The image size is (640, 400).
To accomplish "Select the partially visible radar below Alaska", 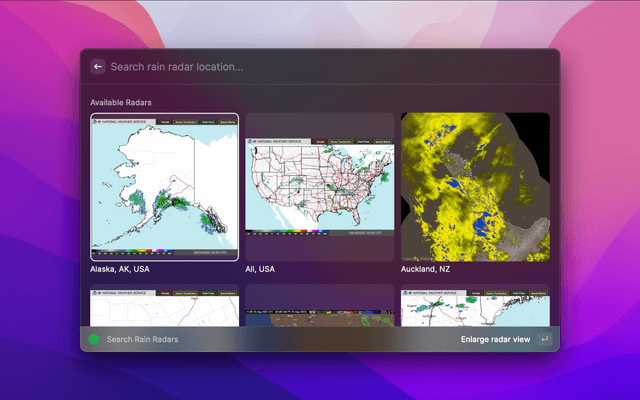I will (x=164, y=307).
